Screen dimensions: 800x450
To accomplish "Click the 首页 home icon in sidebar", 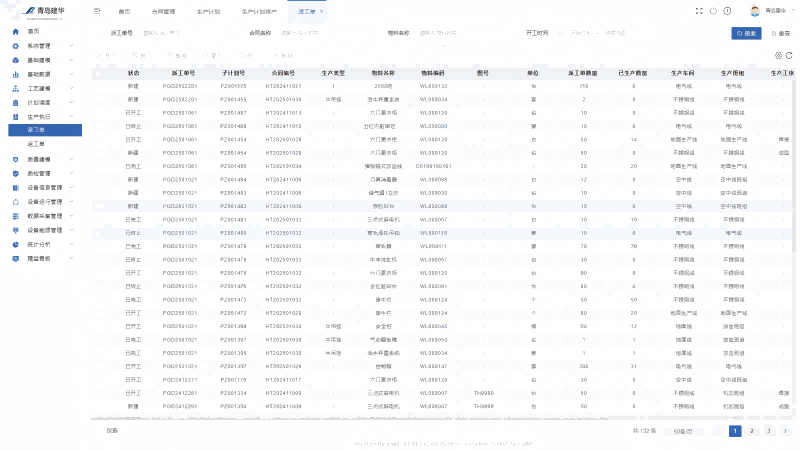I will tap(16, 31).
